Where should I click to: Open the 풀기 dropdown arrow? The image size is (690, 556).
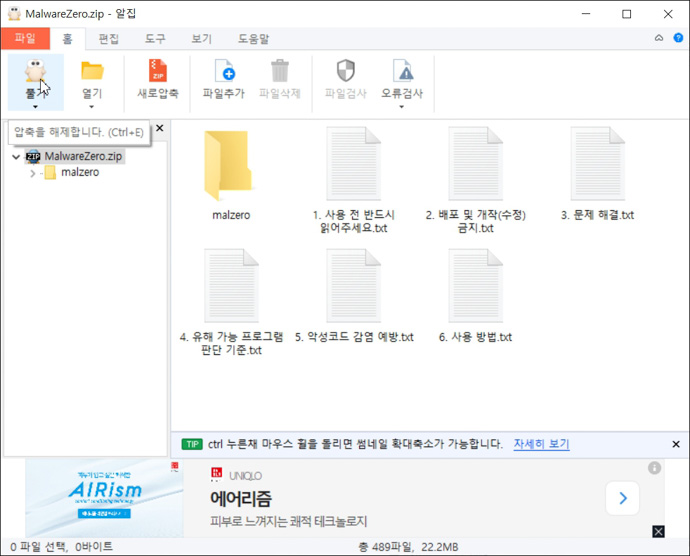click(35, 107)
